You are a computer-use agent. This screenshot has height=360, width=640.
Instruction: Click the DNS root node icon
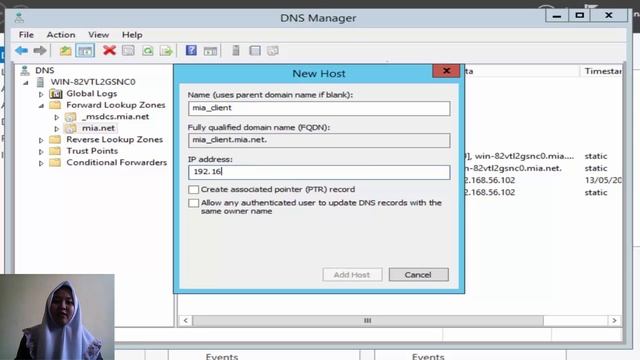pos(25,70)
